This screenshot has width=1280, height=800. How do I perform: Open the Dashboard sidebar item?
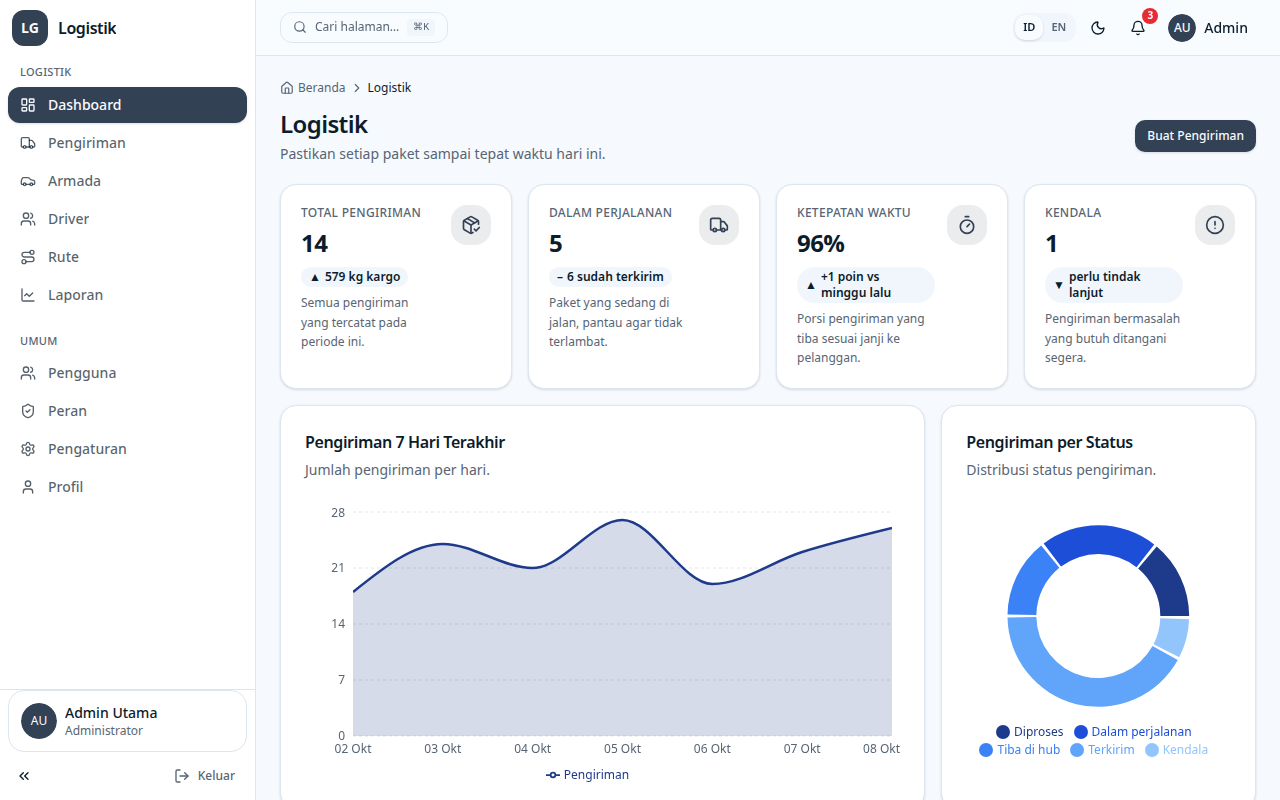click(x=127, y=105)
